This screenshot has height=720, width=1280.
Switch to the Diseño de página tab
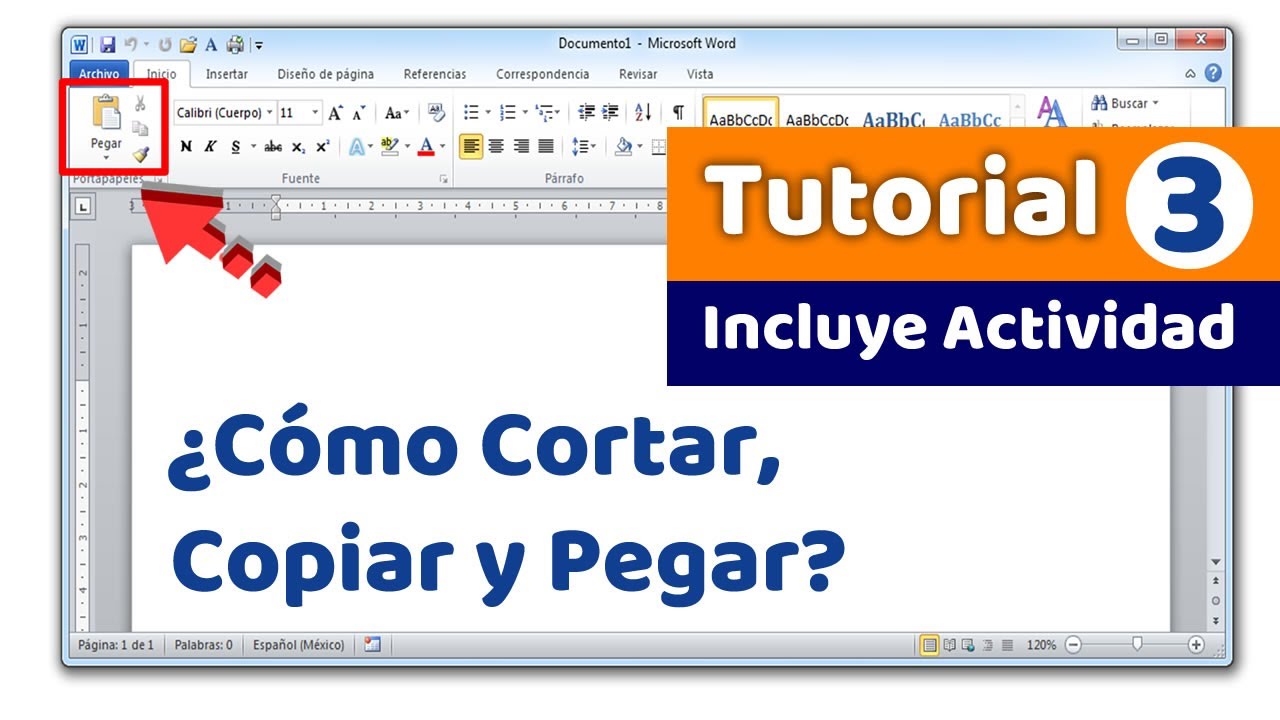tap(326, 74)
